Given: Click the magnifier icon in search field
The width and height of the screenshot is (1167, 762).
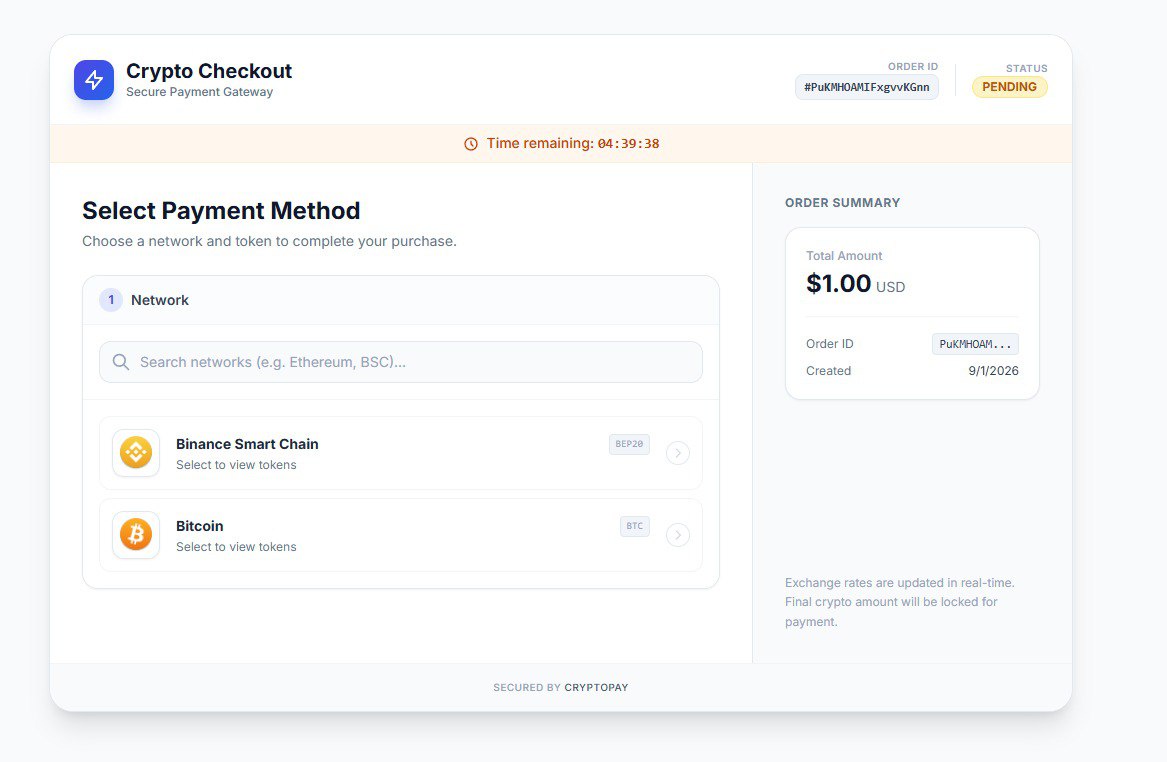Looking at the screenshot, I should point(121,362).
